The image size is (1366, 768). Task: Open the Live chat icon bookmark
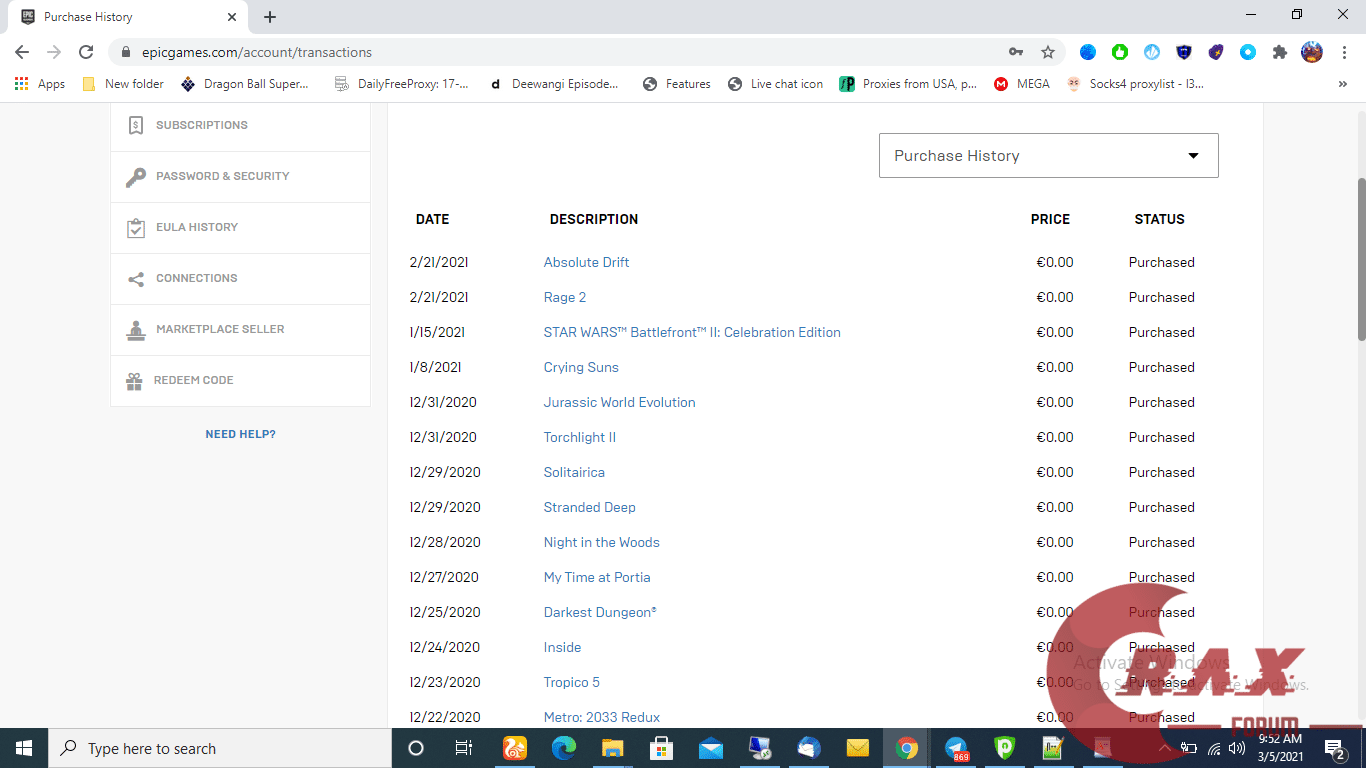point(776,84)
